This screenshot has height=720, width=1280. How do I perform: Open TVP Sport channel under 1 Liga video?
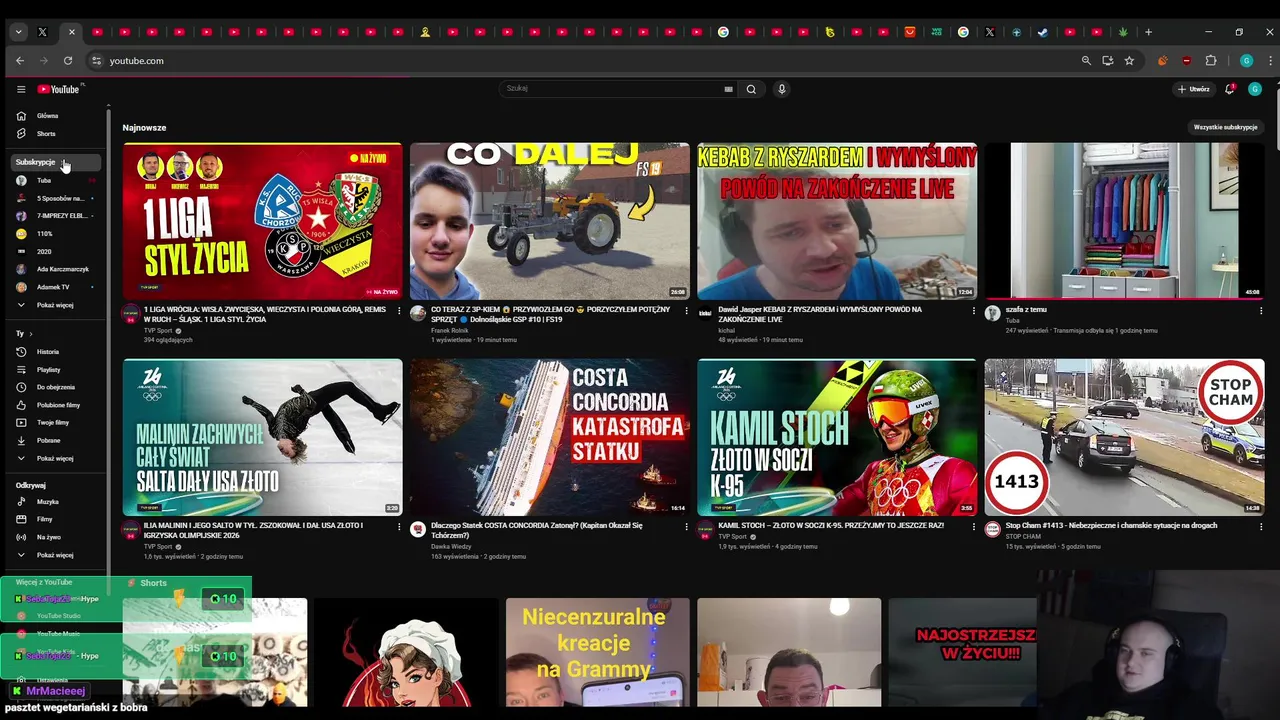pos(159,330)
